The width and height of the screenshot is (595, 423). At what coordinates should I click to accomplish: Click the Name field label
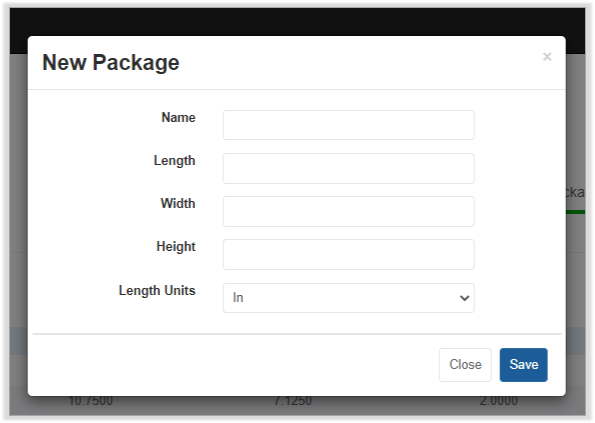(x=178, y=118)
